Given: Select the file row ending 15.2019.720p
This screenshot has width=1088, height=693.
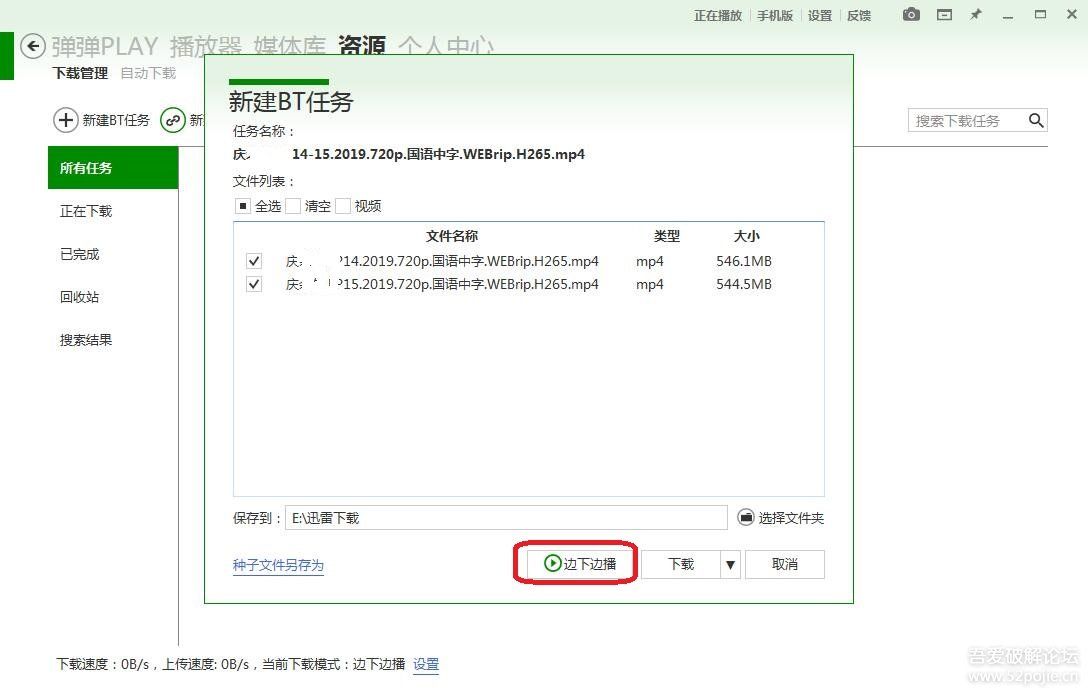Looking at the screenshot, I should pyautogui.click(x=528, y=284).
